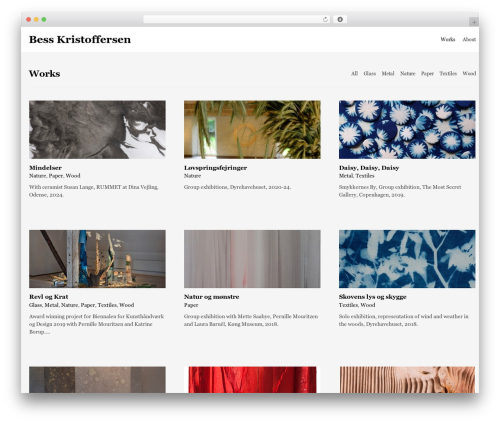Go to the Works page in the top navigation
500x423 pixels.
pos(448,39)
